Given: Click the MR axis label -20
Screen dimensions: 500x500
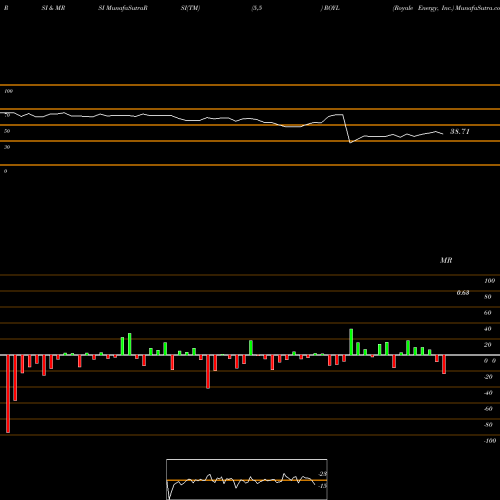Looking at the screenshot, I should pyautogui.click(x=488, y=377).
